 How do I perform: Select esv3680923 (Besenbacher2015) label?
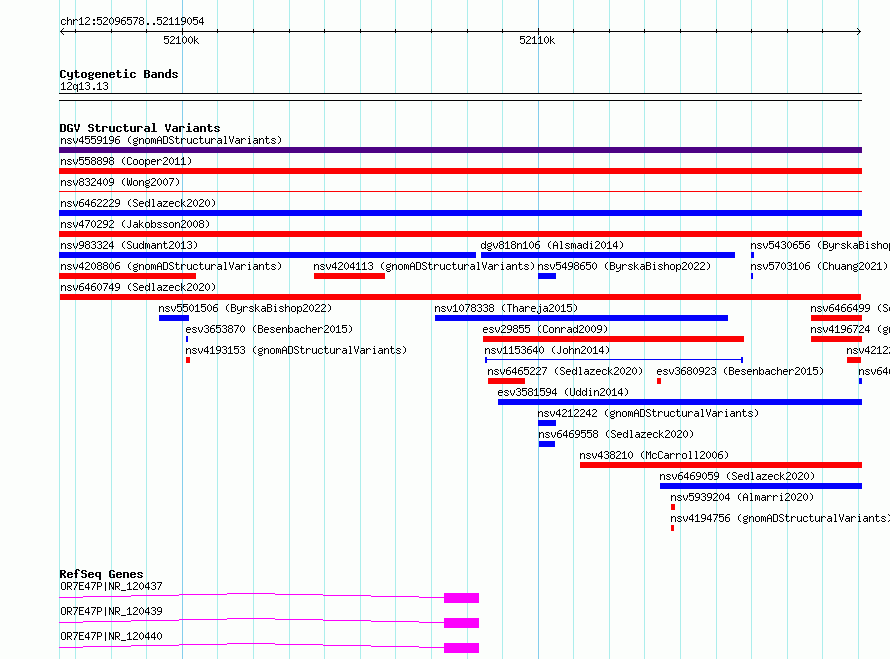(x=740, y=371)
